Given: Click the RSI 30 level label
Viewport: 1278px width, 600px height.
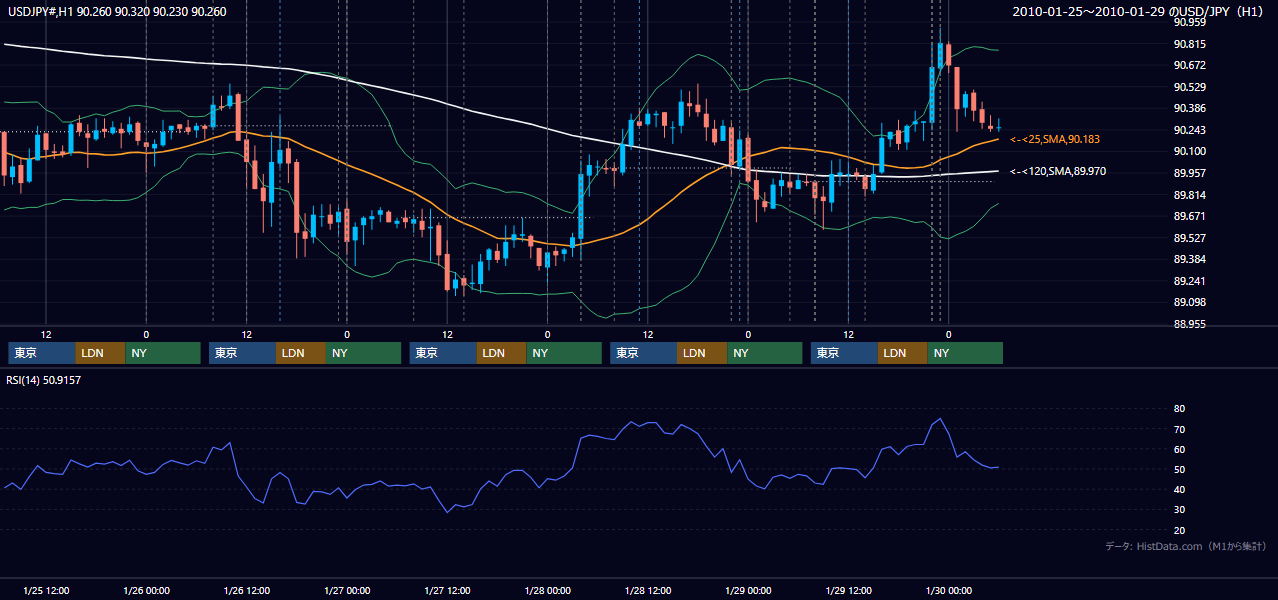Looking at the screenshot, I should [x=1179, y=509].
